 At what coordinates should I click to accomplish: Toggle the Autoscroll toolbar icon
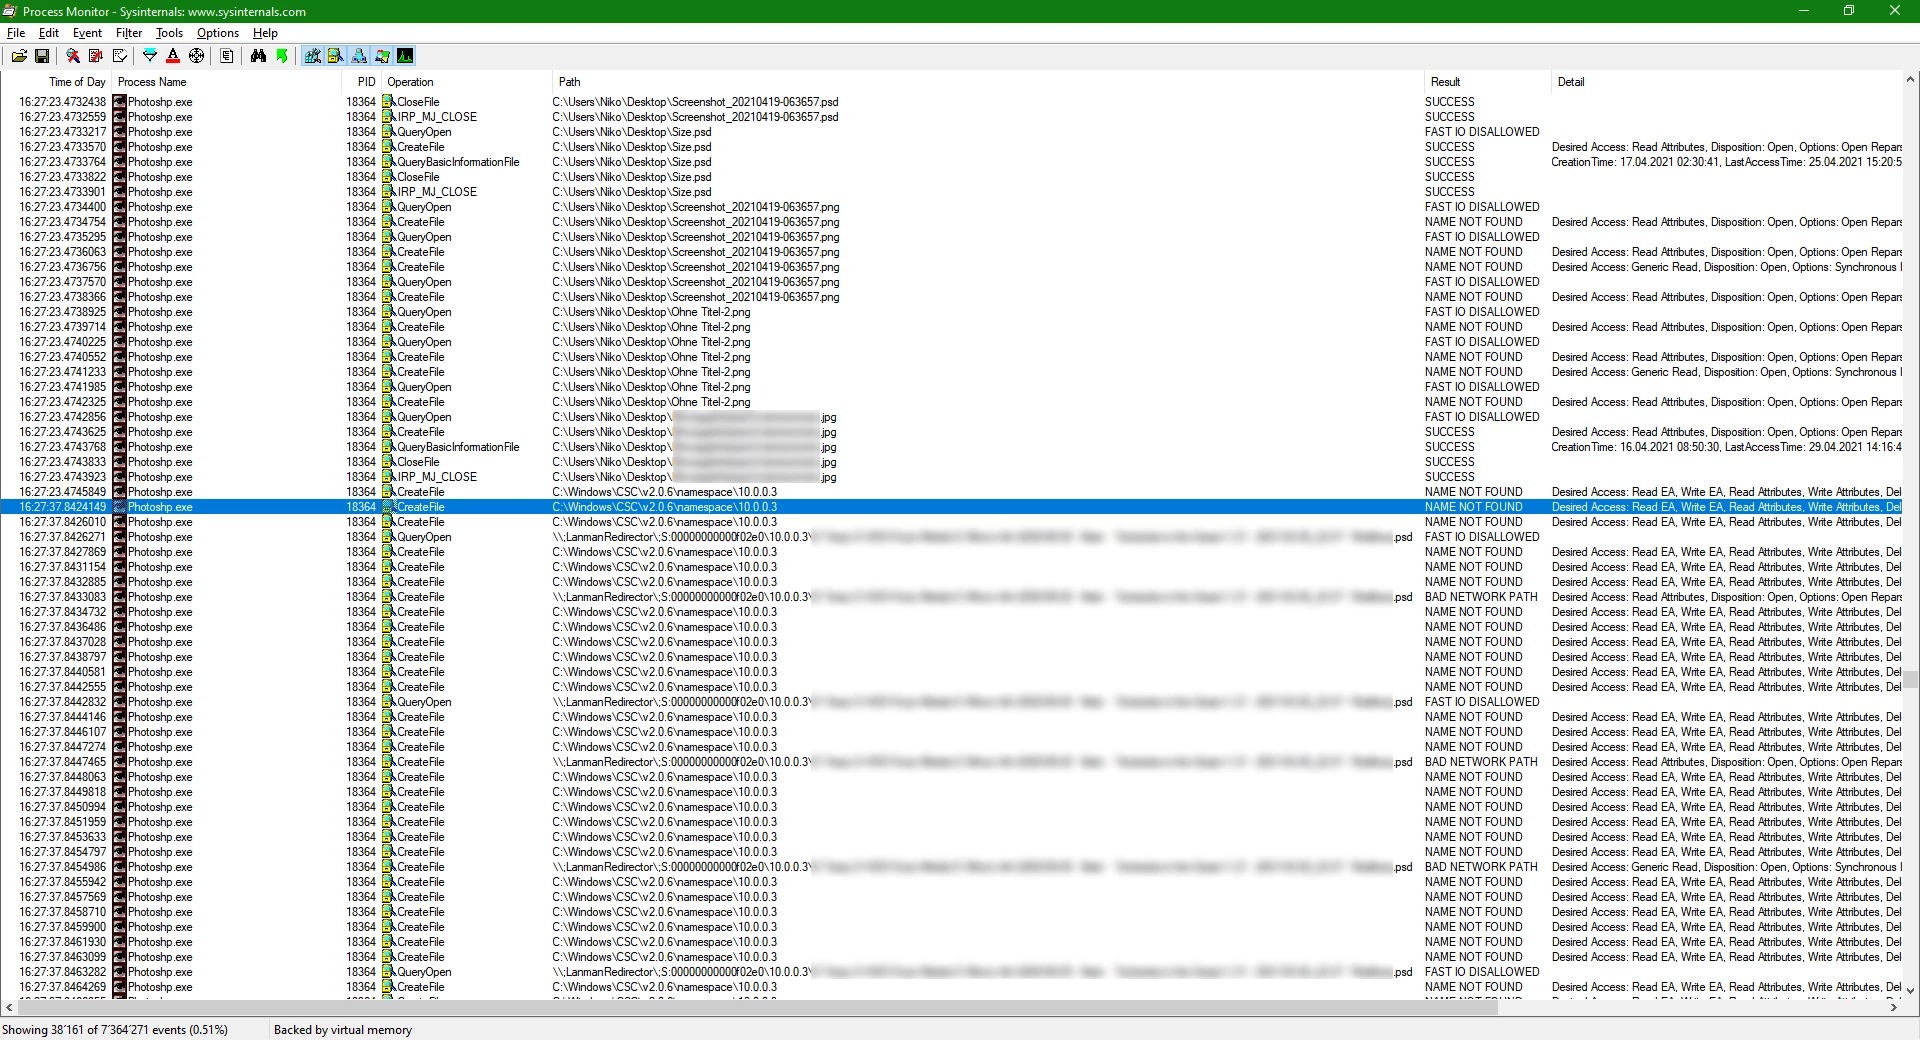(96, 56)
